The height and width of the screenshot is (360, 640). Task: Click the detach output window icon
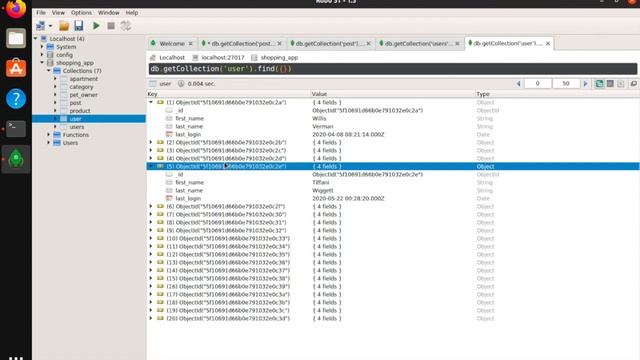coord(633,84)
